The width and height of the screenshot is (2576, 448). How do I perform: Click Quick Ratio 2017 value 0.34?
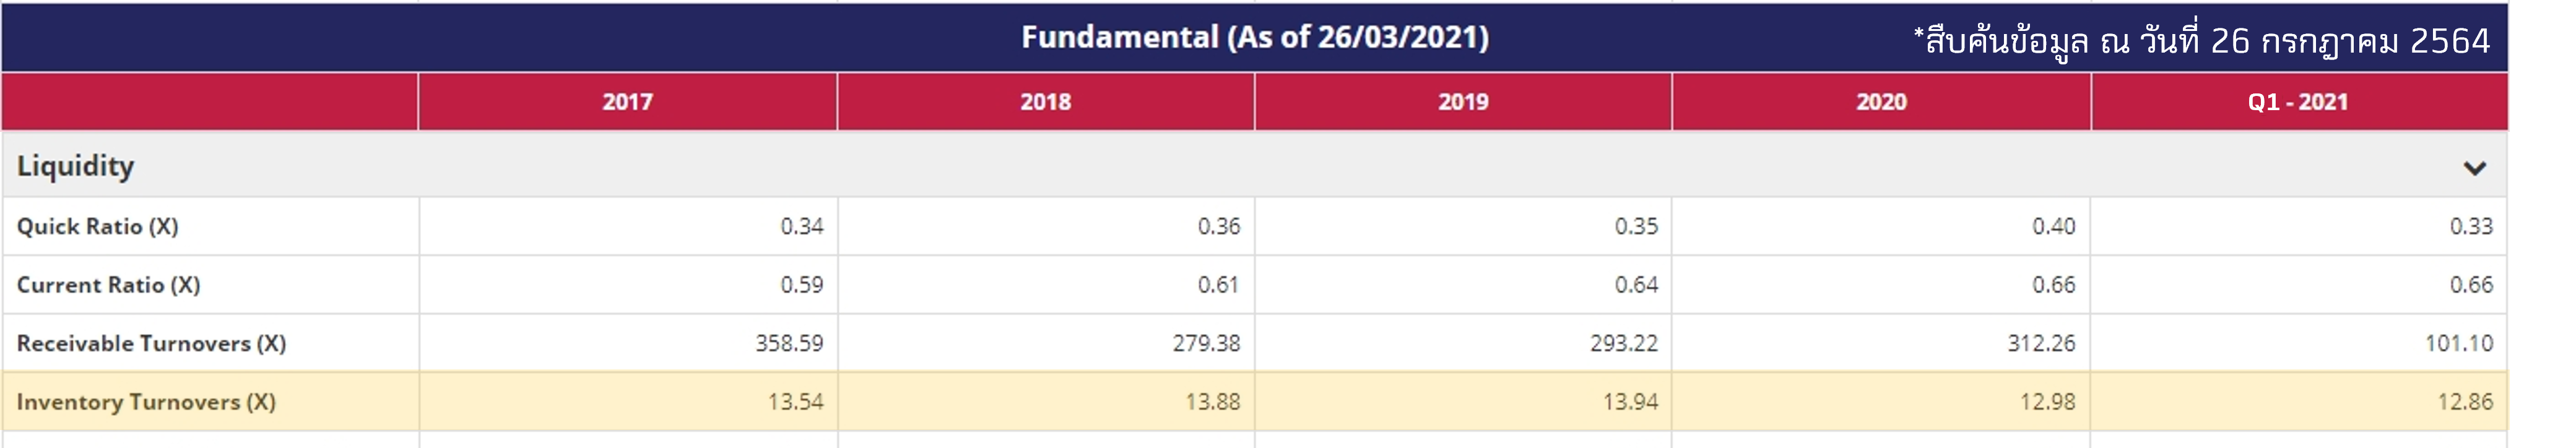click(x=802, y=227)
